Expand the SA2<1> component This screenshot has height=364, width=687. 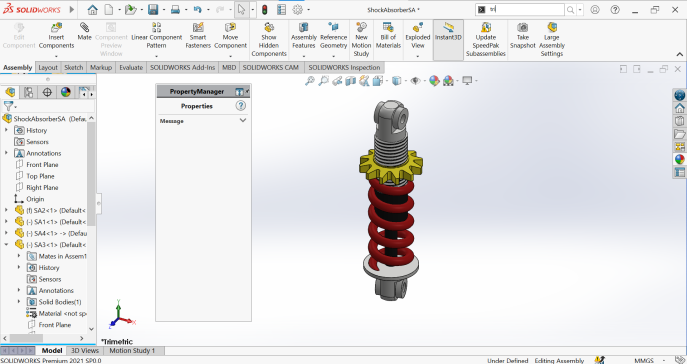pyautogui.click(x=6, y=210)
